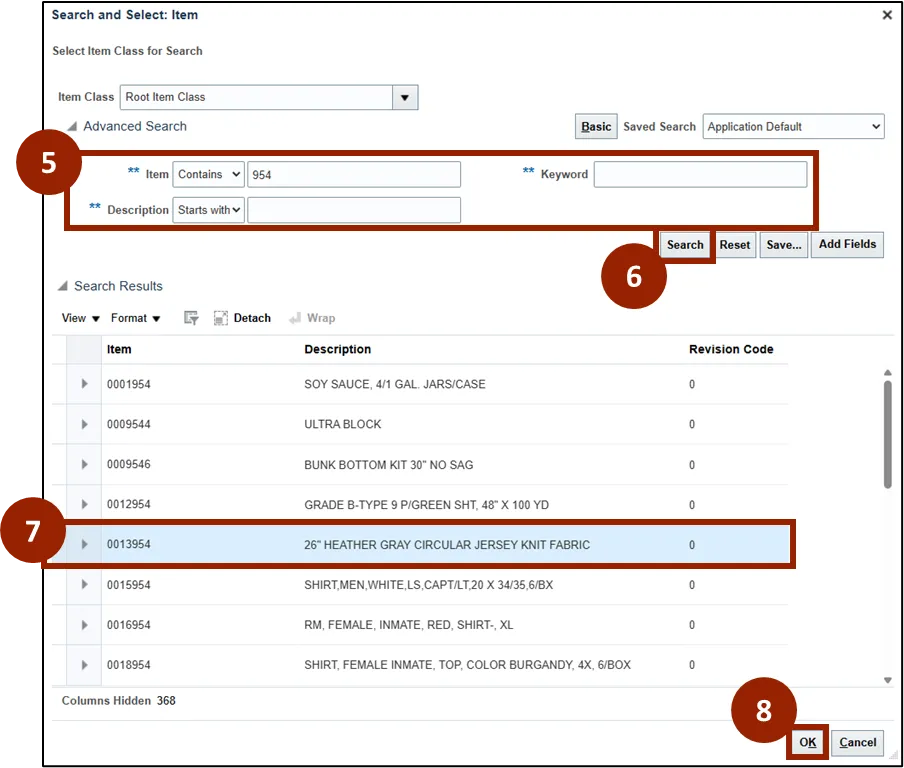Click the Detach table icon
Screen dimensions: 904x768
coord(221,318)
